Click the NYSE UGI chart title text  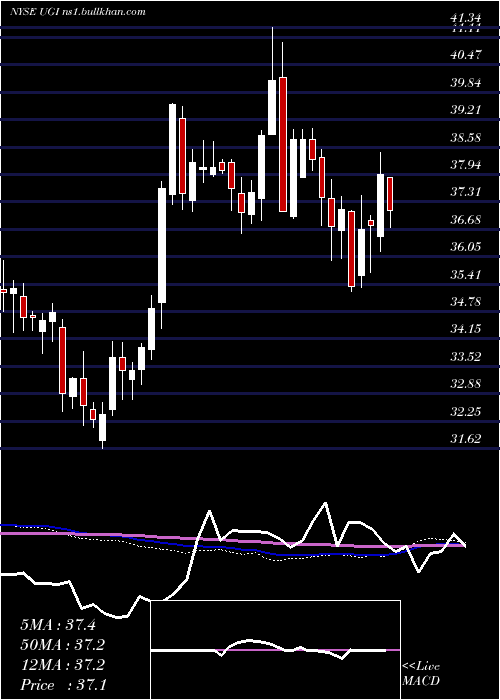pyautogui.click(x=78, y=12)
